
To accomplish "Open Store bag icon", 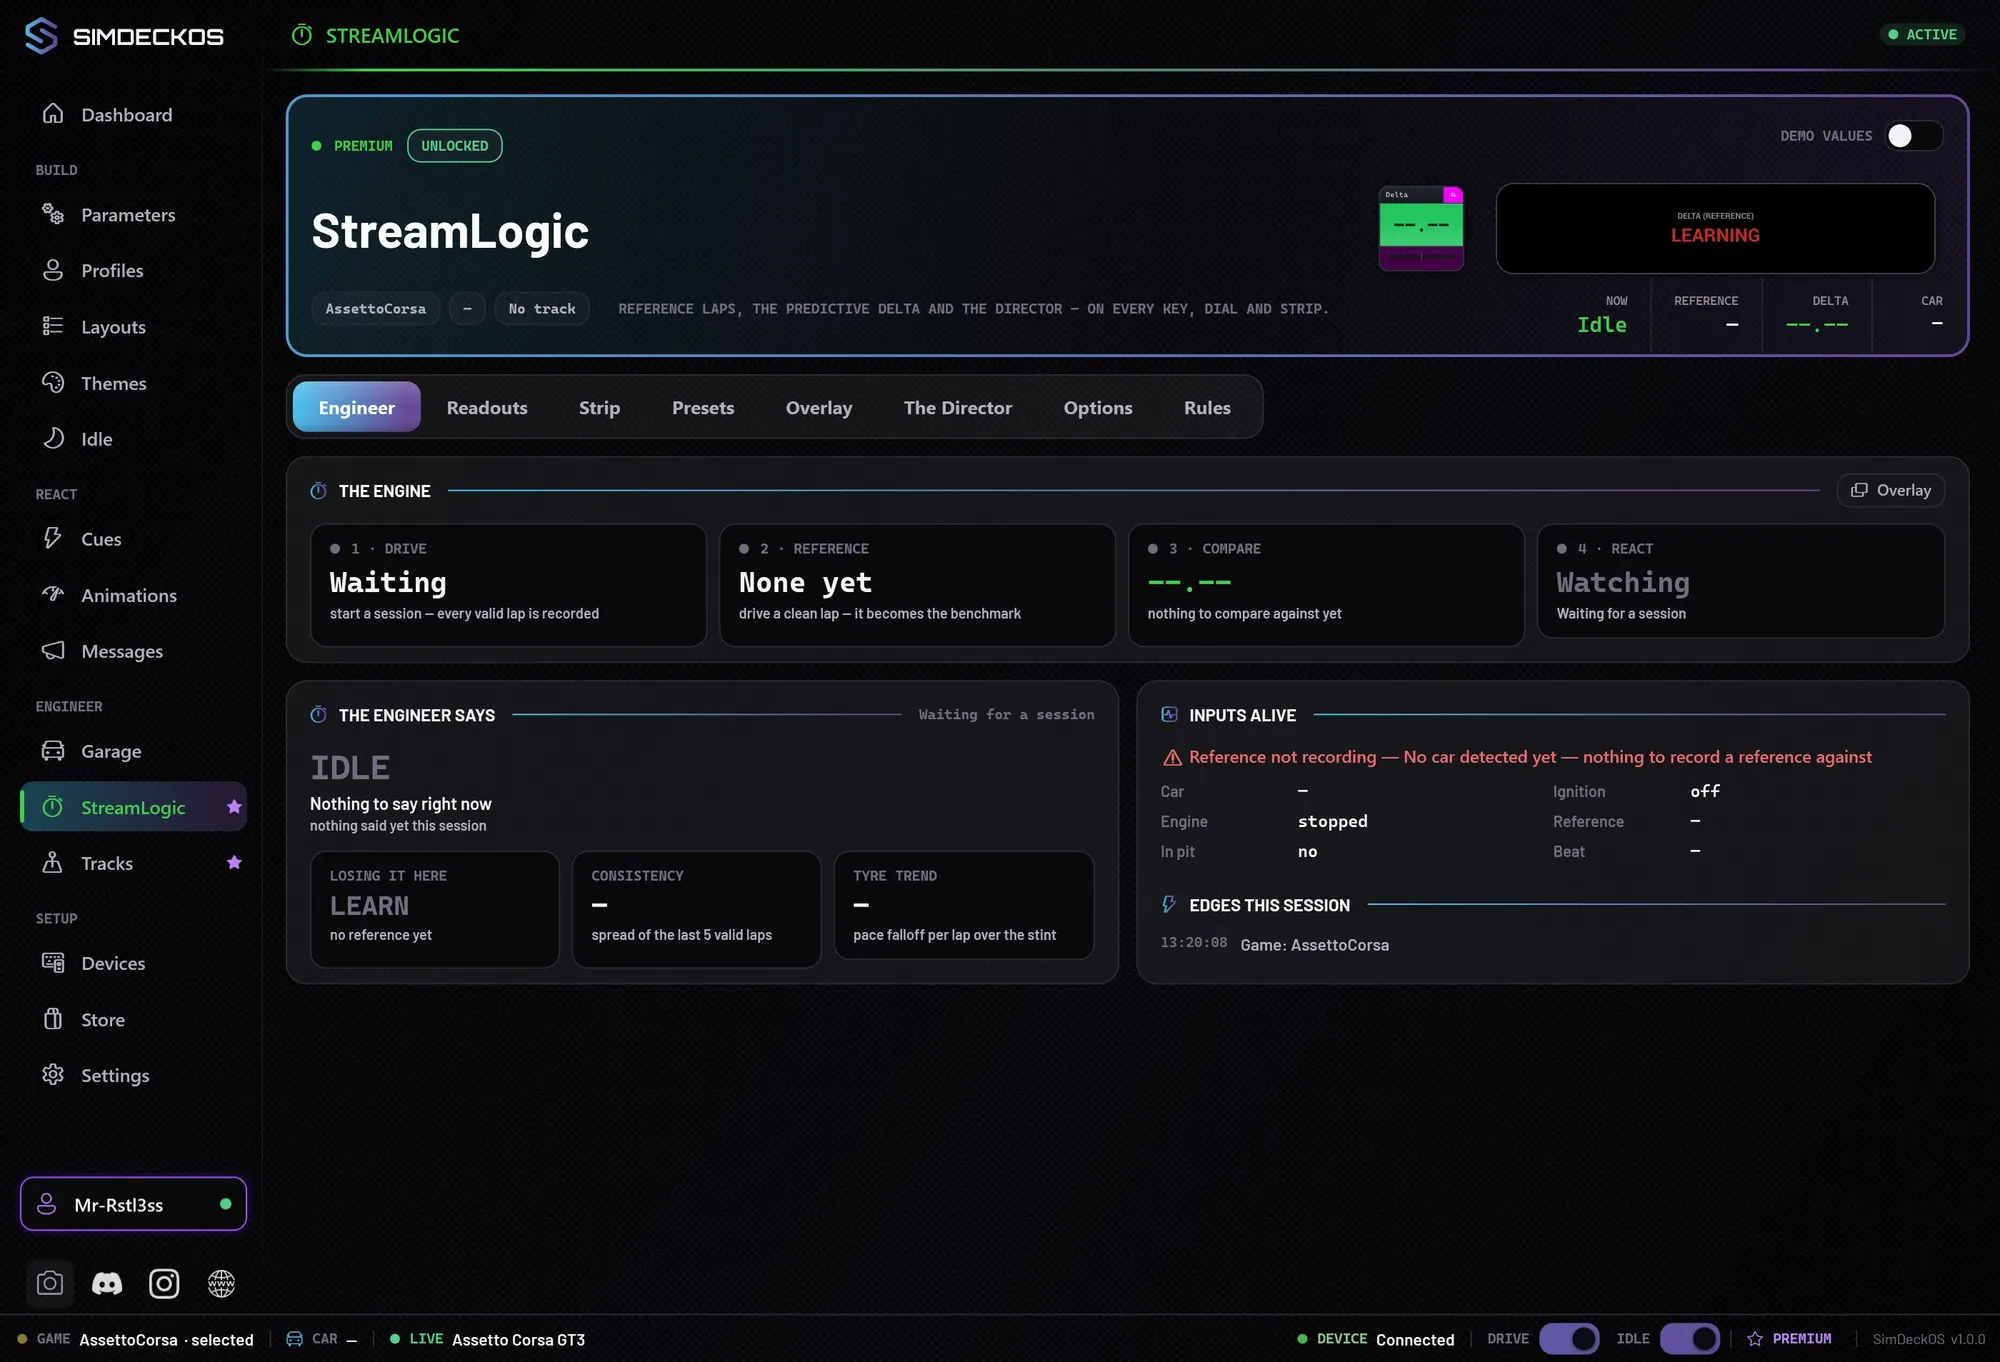I will pos(53,1019).
